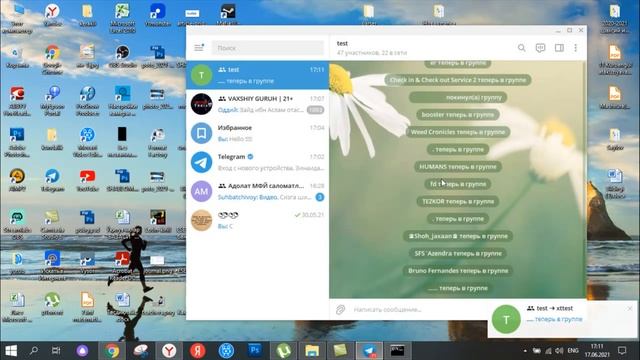Click the purple AM chat avatar
Image resolution: width=640 pixels, height=360 pixels.
click(202, 191)
